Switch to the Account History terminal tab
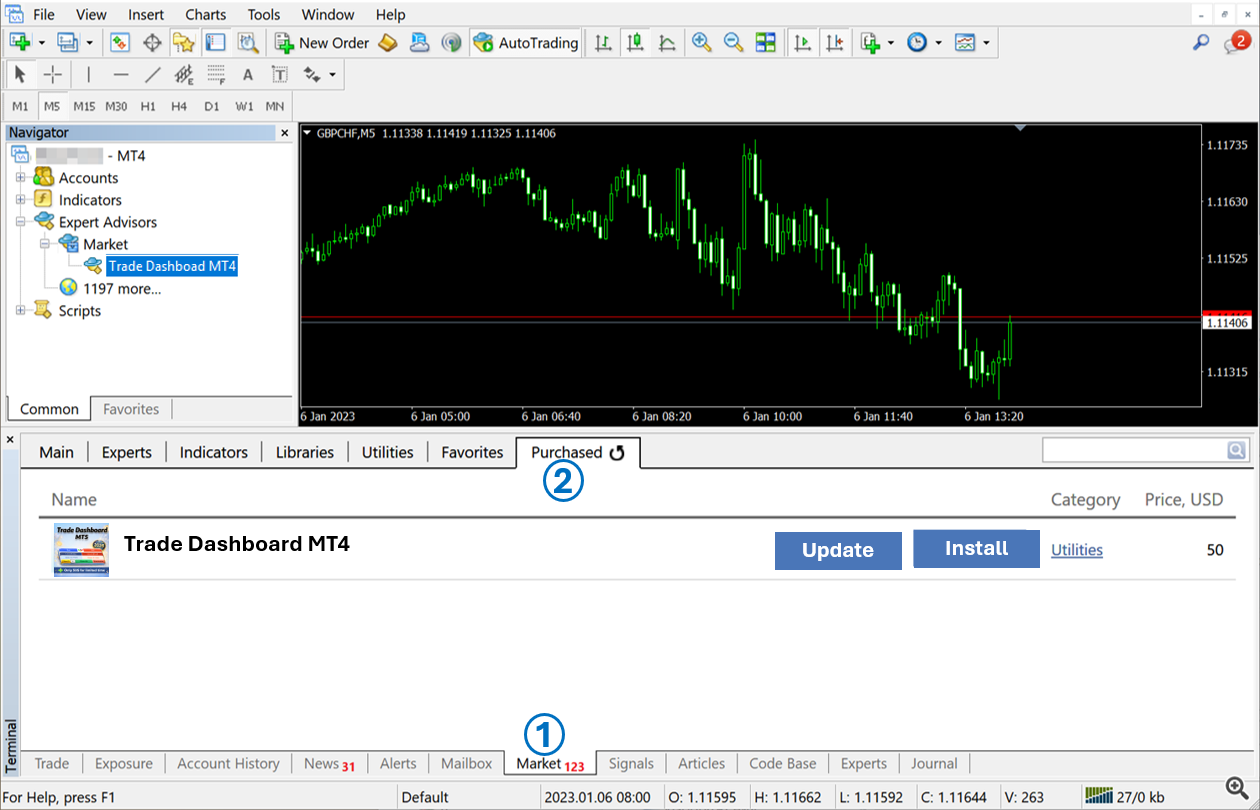The width and height of the screenshot is (1260, 810). (228, 763)
